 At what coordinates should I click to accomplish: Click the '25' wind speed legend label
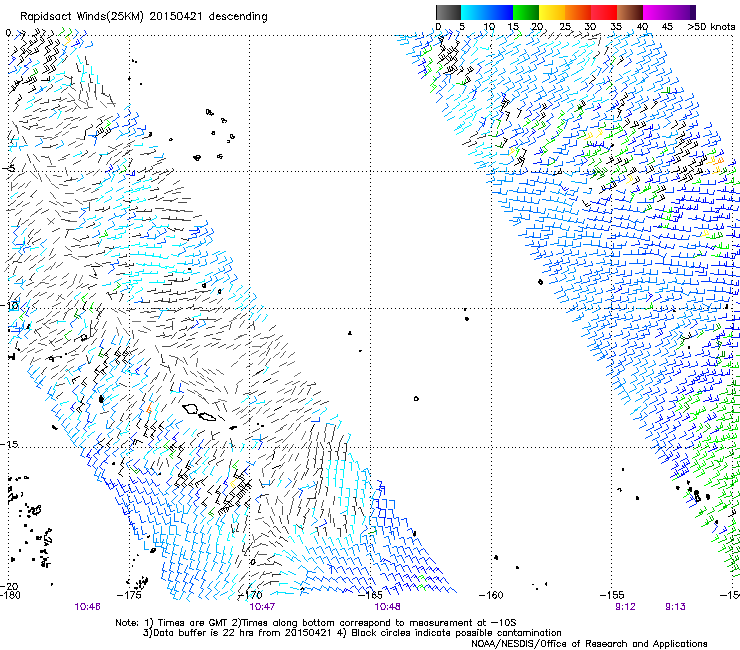click(565, 27)
